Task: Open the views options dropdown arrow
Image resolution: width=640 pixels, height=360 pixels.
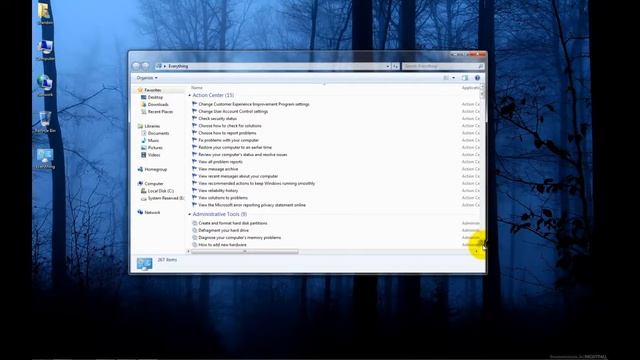Action: 453,78
